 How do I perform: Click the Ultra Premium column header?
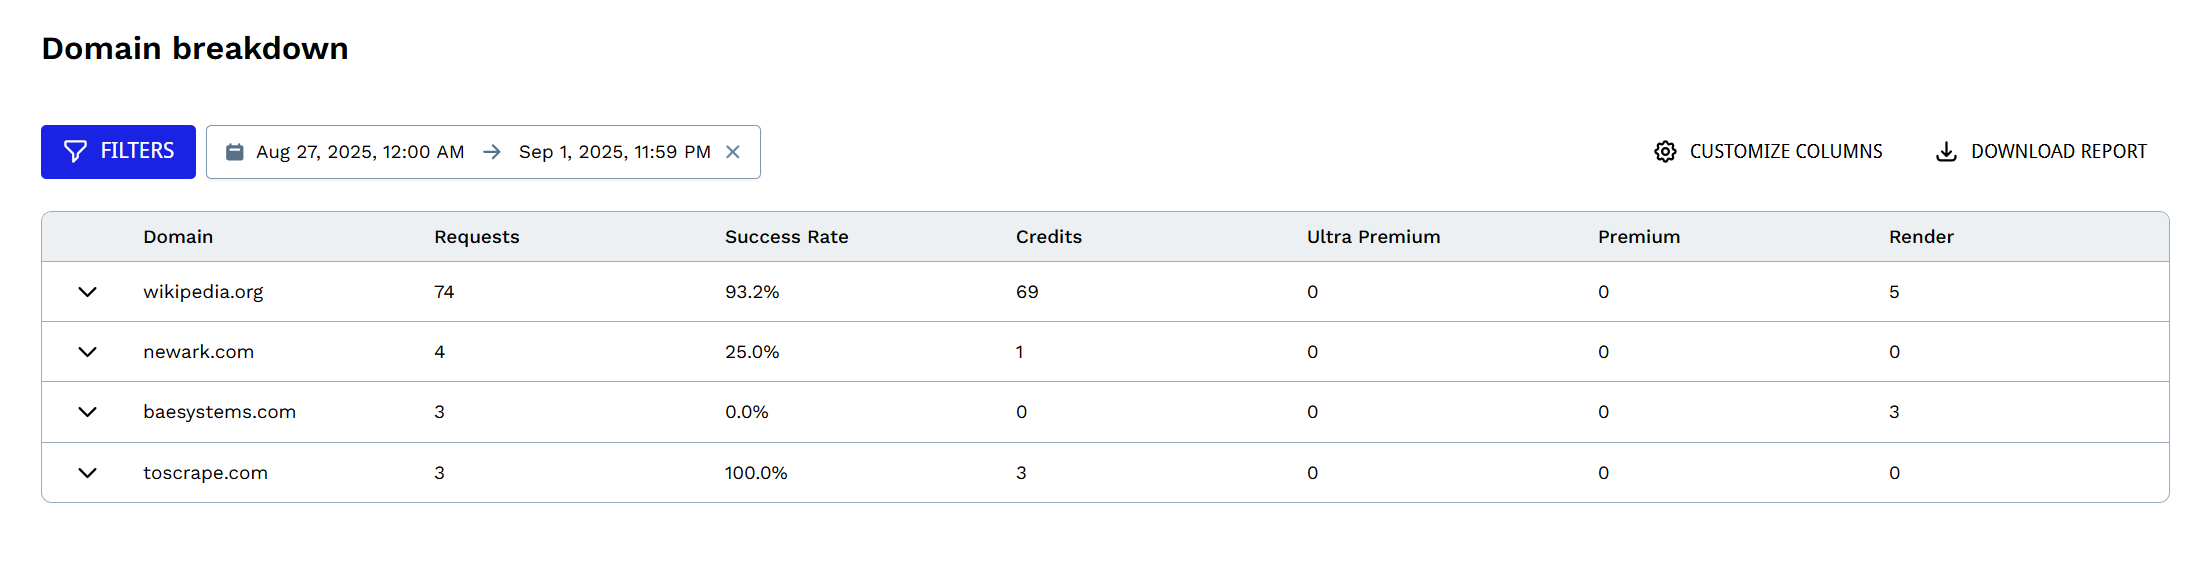[1373, 237]
